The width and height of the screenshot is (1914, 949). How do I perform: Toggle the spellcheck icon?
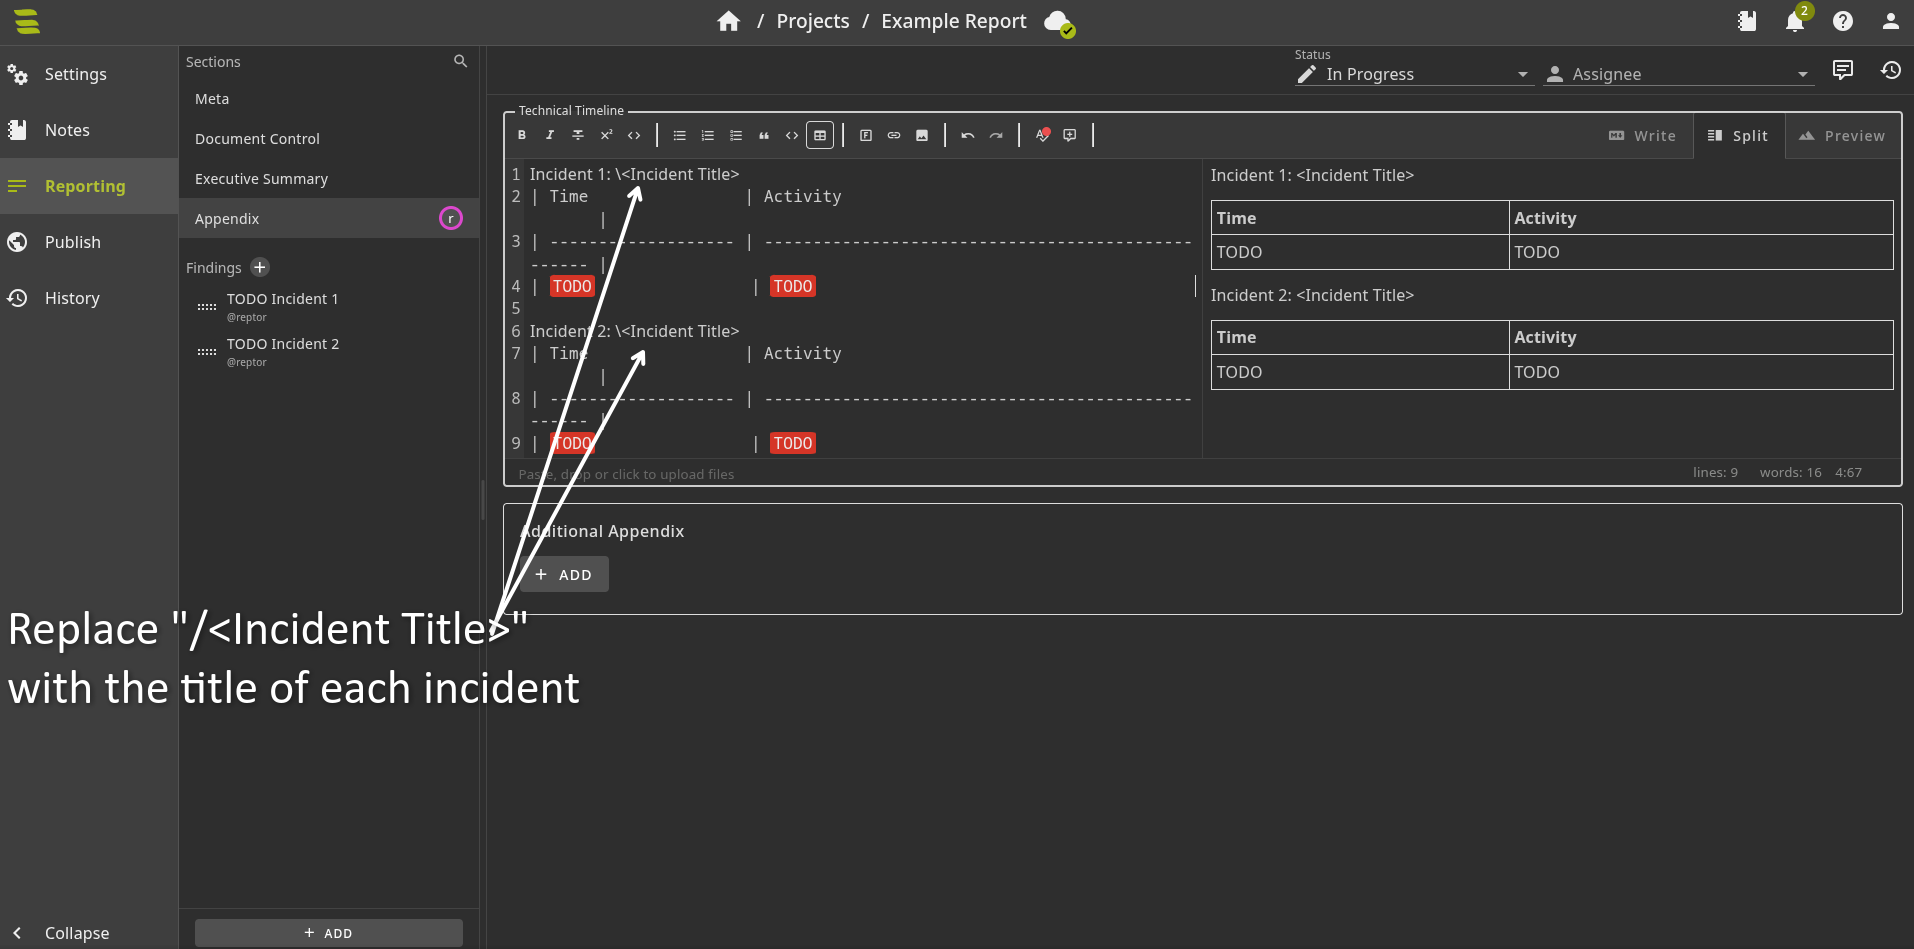1042,135
